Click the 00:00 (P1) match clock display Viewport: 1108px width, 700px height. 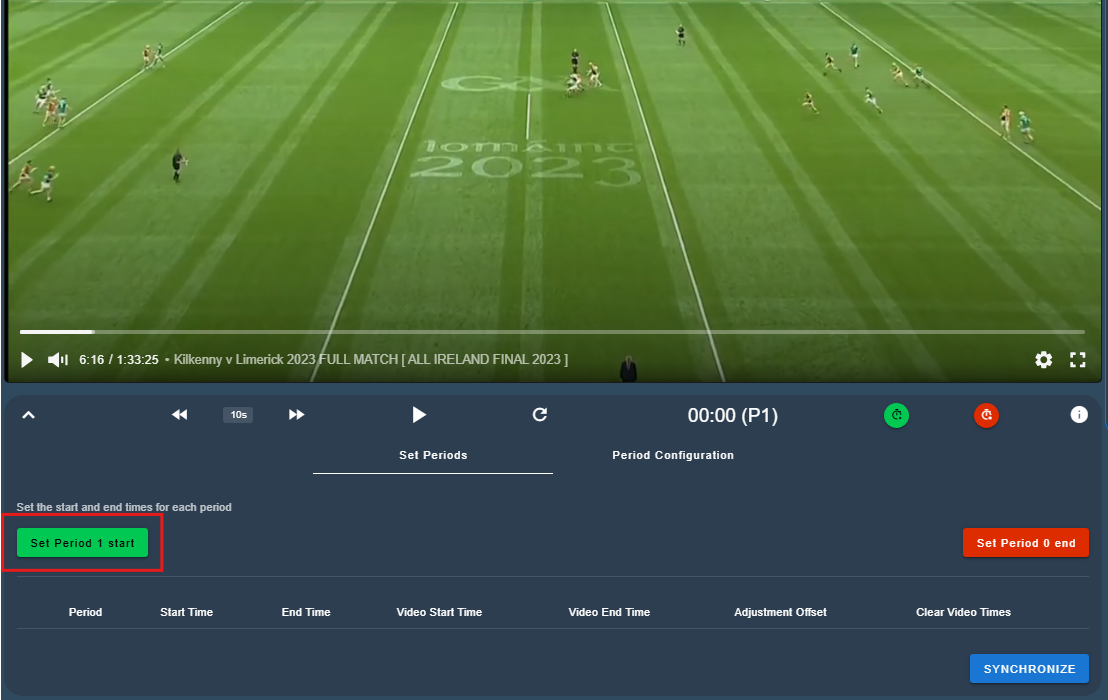733,415
